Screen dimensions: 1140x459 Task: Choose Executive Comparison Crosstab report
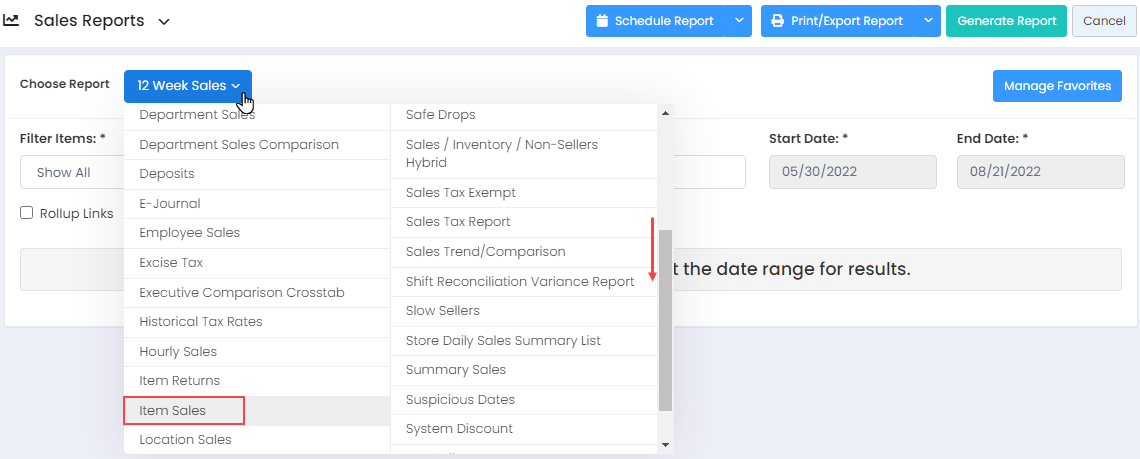(x=257, y=292)
